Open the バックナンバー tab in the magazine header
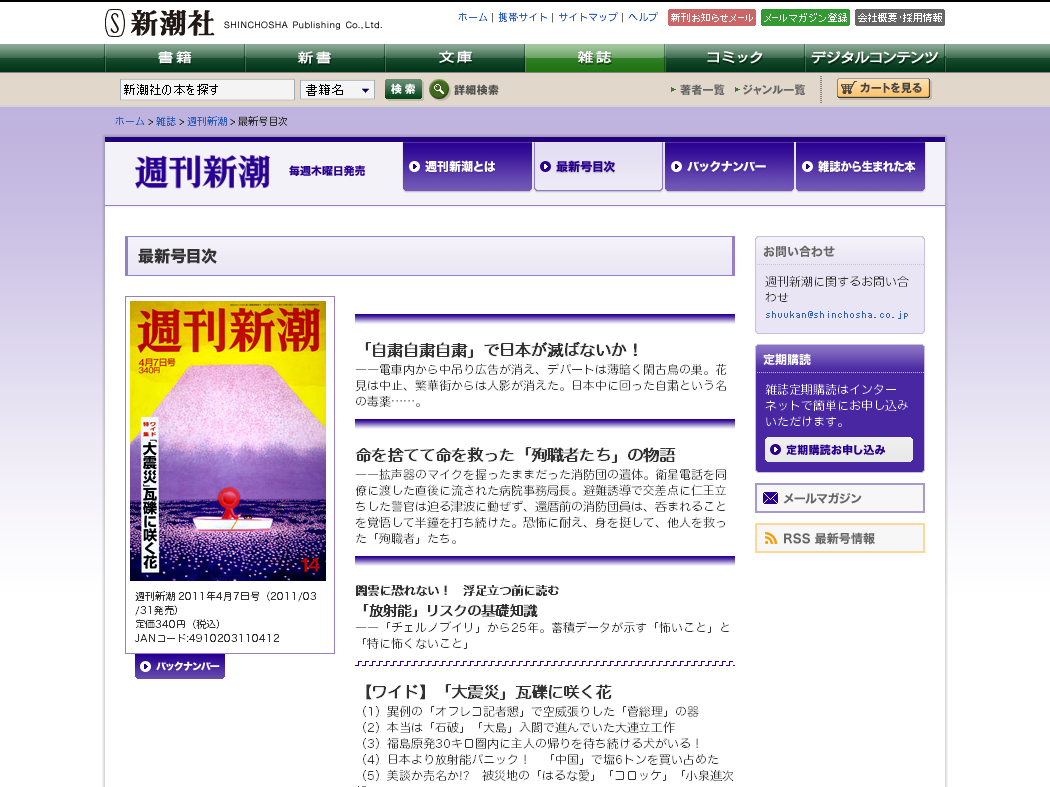1050x787 pixels. (729, 167)
